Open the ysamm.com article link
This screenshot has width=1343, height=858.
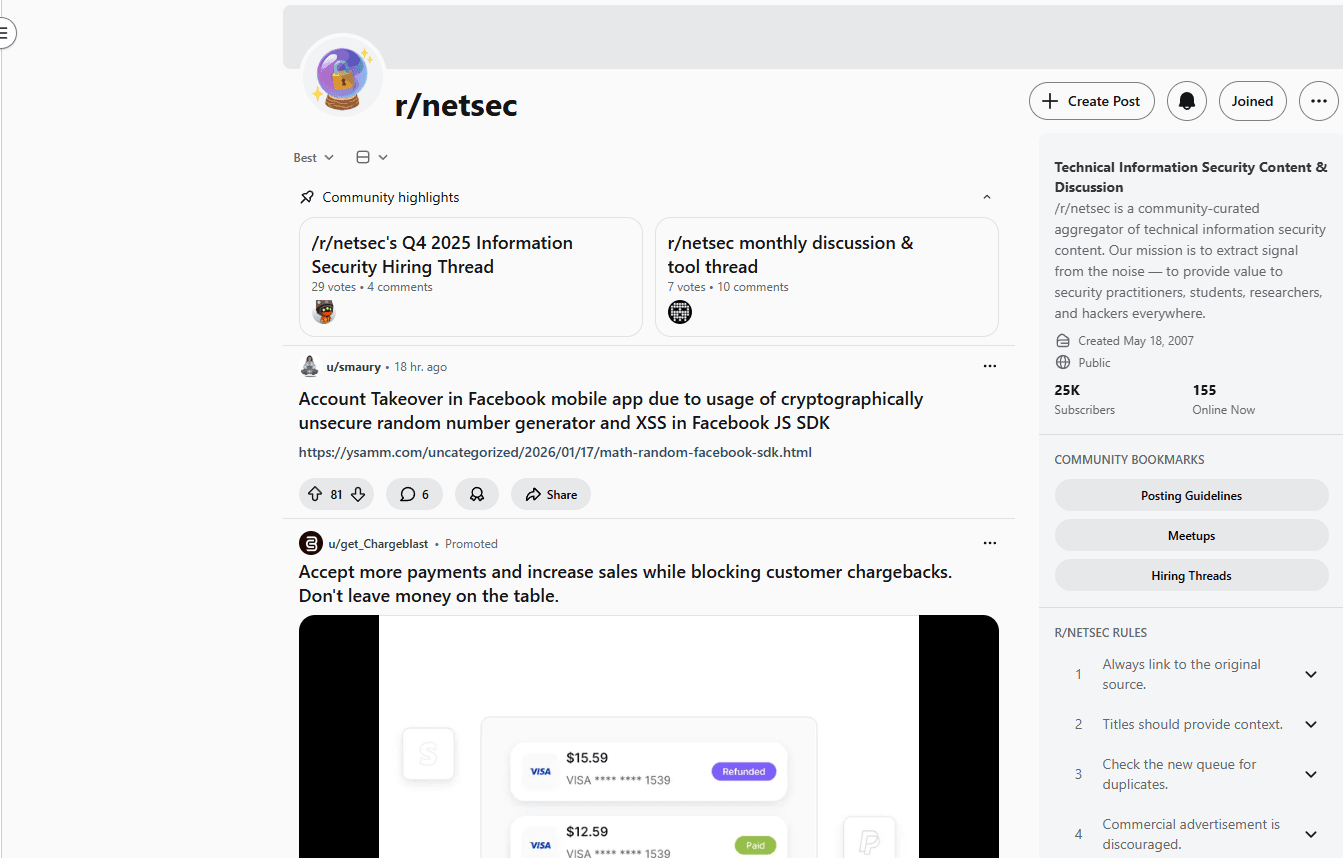point(555,452)
